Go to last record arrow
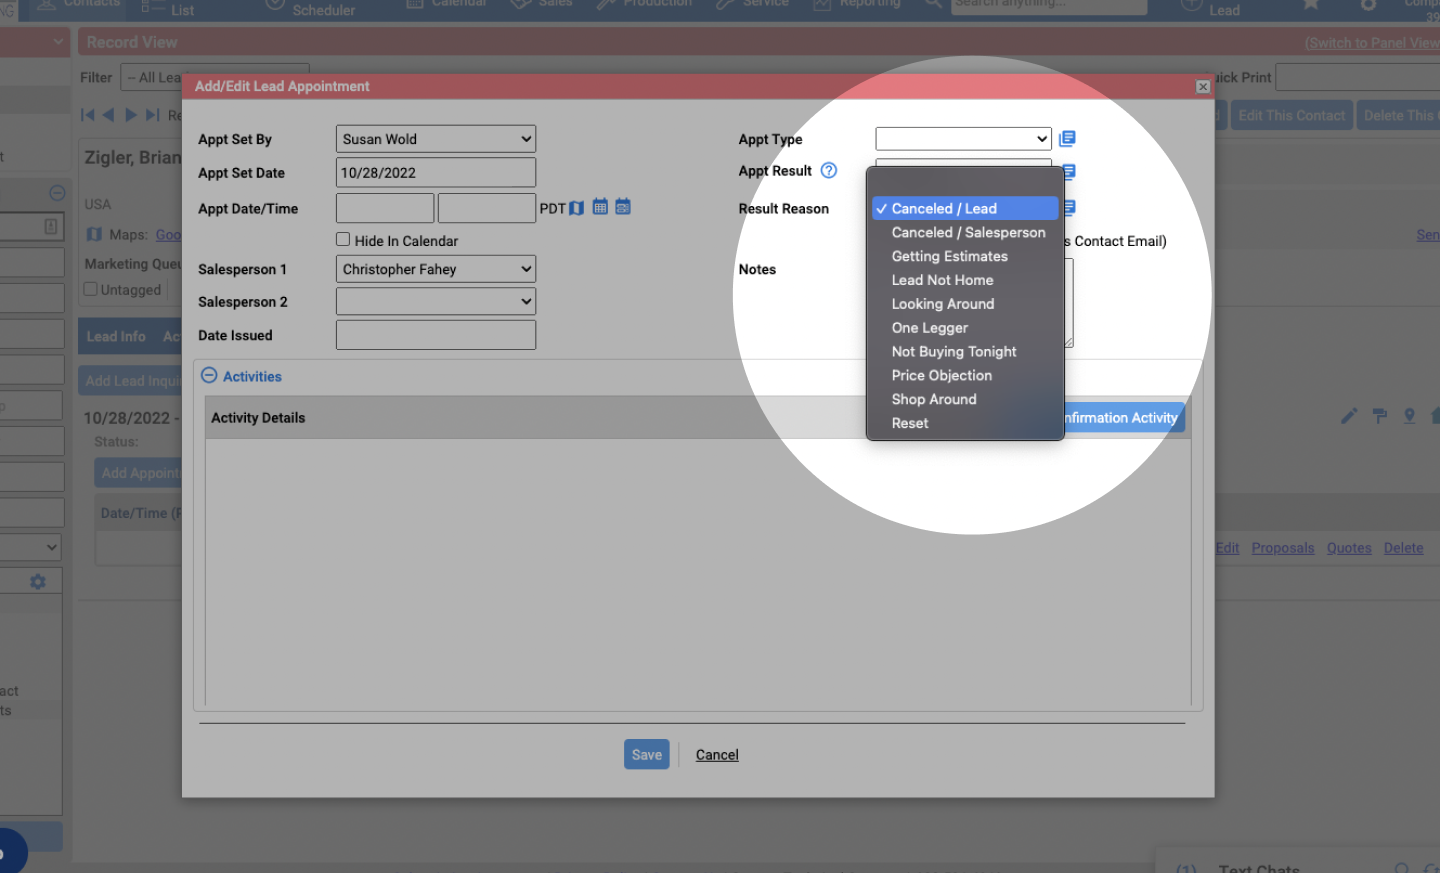 pos(152,115)
